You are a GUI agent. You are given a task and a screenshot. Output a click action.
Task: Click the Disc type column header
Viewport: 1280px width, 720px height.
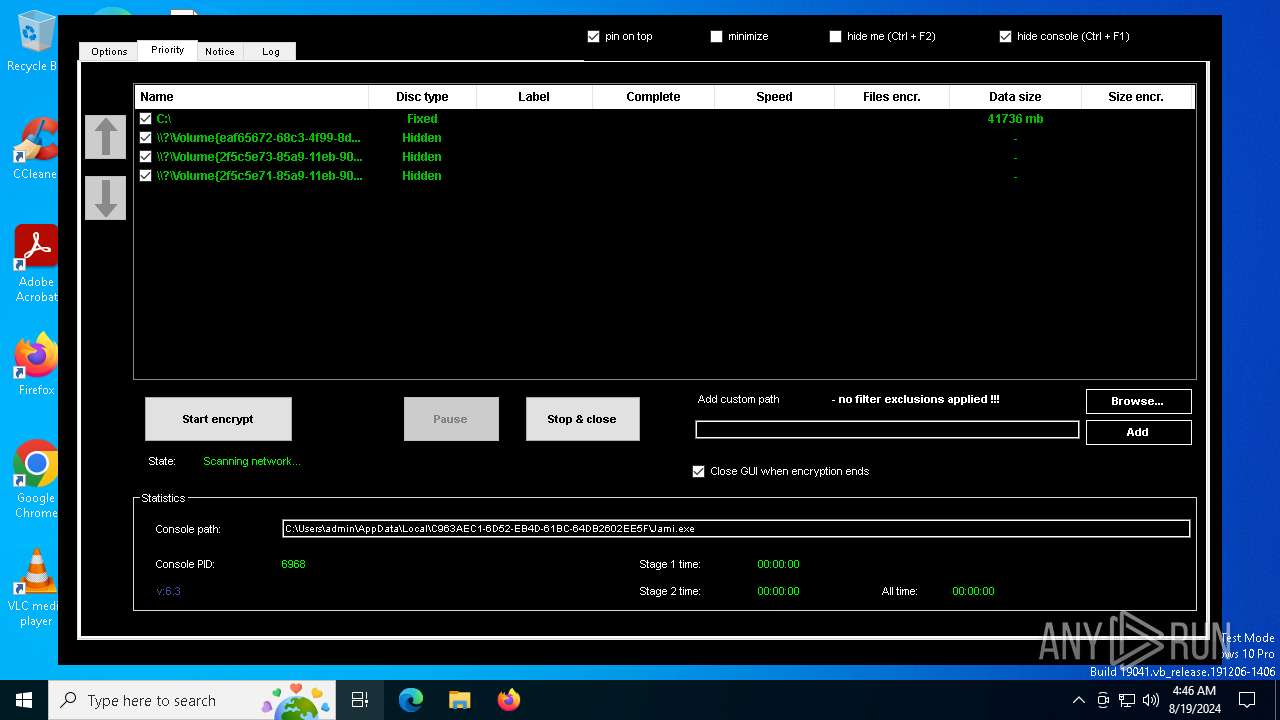[422, 97]
